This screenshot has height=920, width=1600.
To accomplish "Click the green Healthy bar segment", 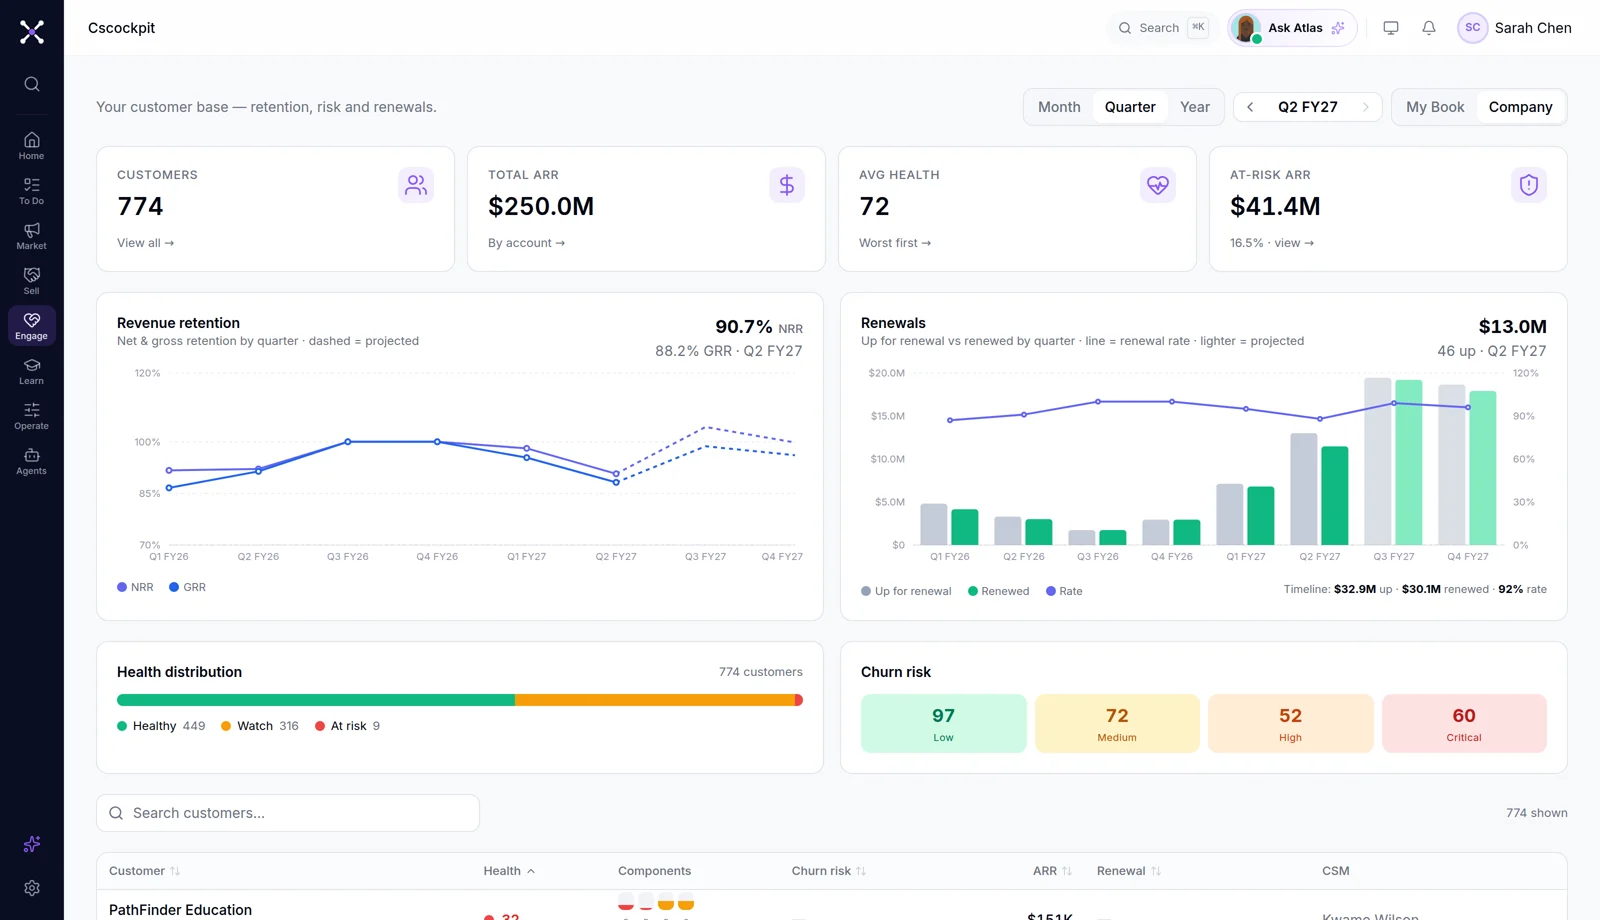I will [316, 700].
